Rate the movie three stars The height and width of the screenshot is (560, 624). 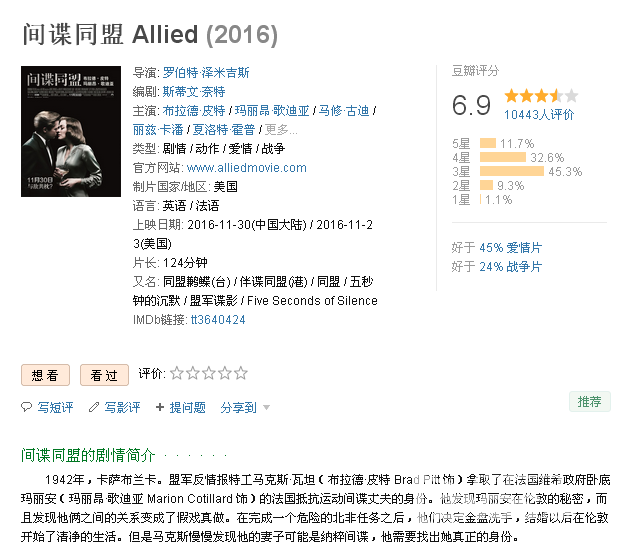209,373
